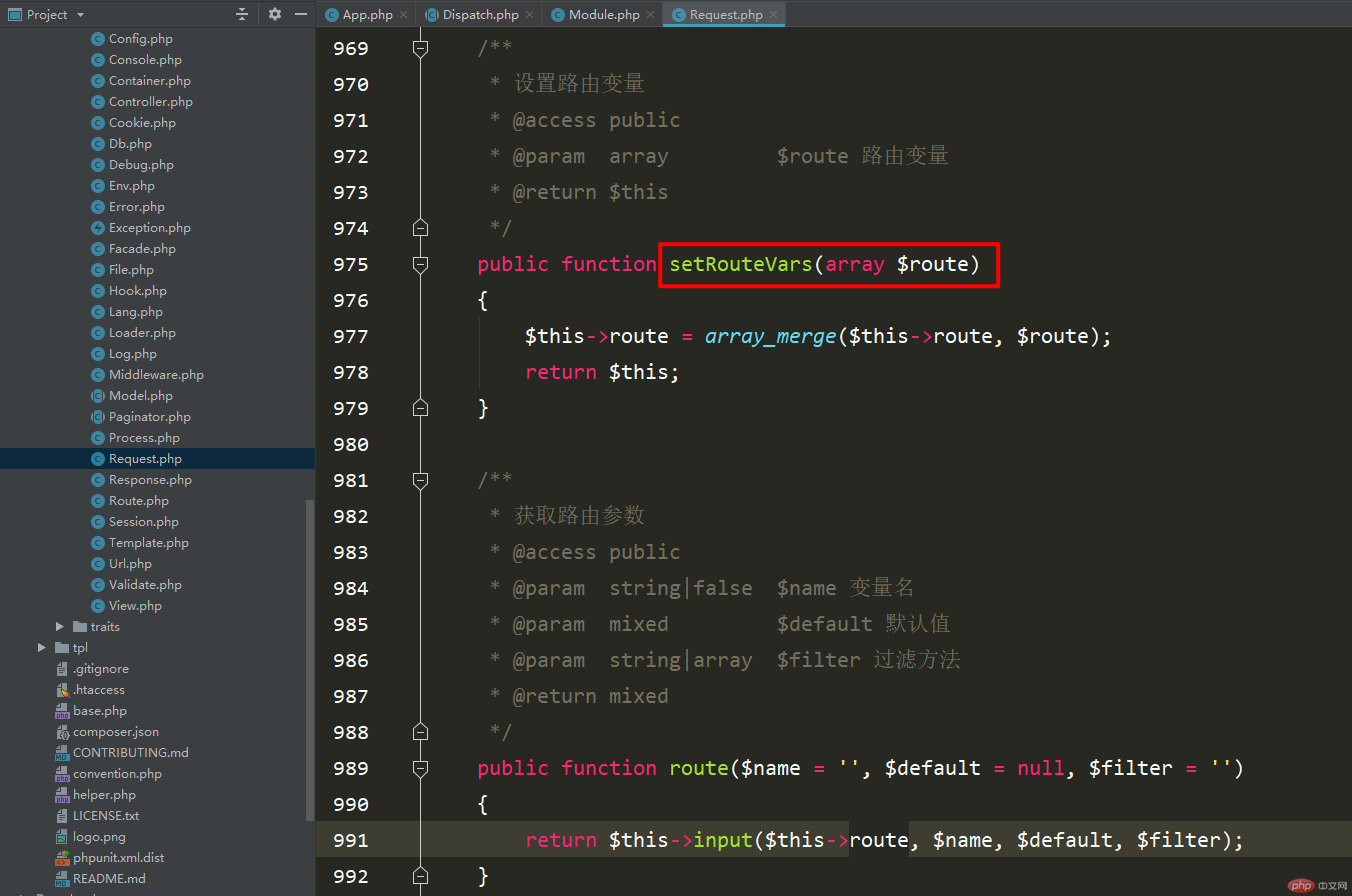
Task: Select Error.php file
Action: tap(136, 206)
